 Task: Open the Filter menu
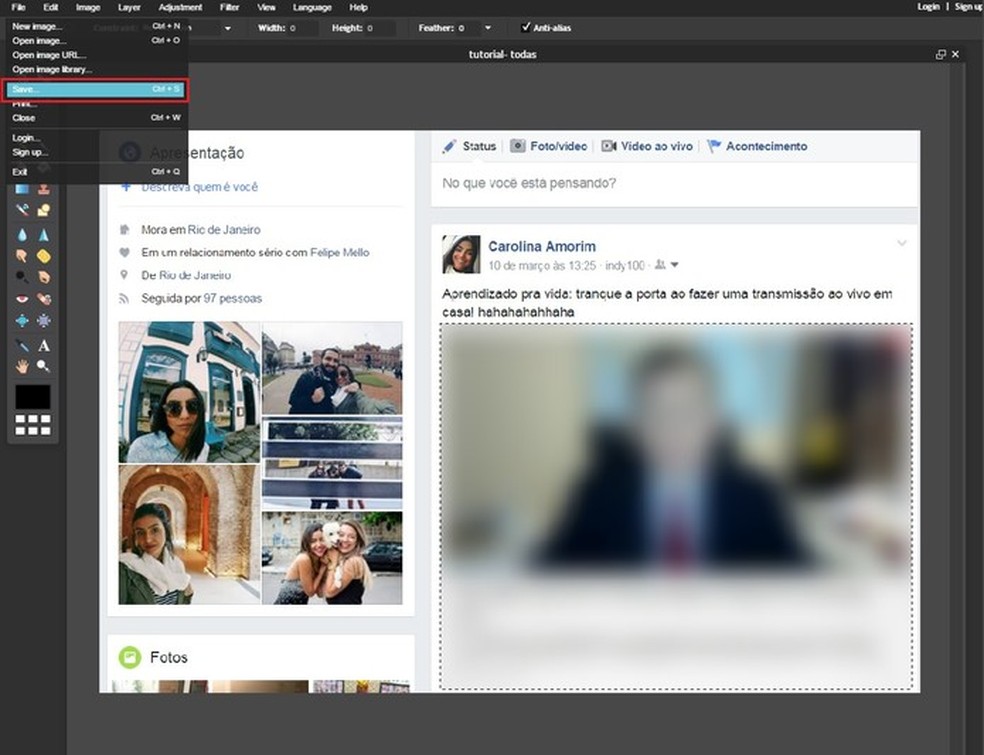(x=229, y=7)
